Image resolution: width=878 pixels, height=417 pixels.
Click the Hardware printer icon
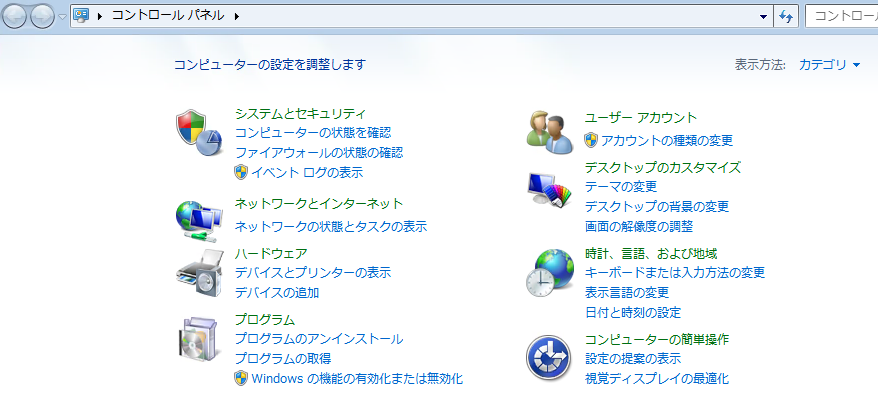(199, 273)
